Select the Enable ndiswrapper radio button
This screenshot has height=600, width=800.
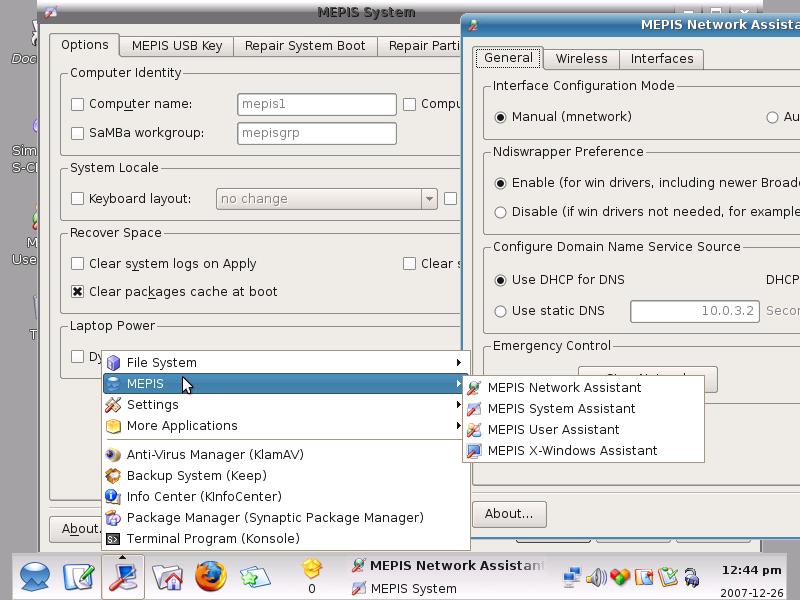tap(501, 183)
